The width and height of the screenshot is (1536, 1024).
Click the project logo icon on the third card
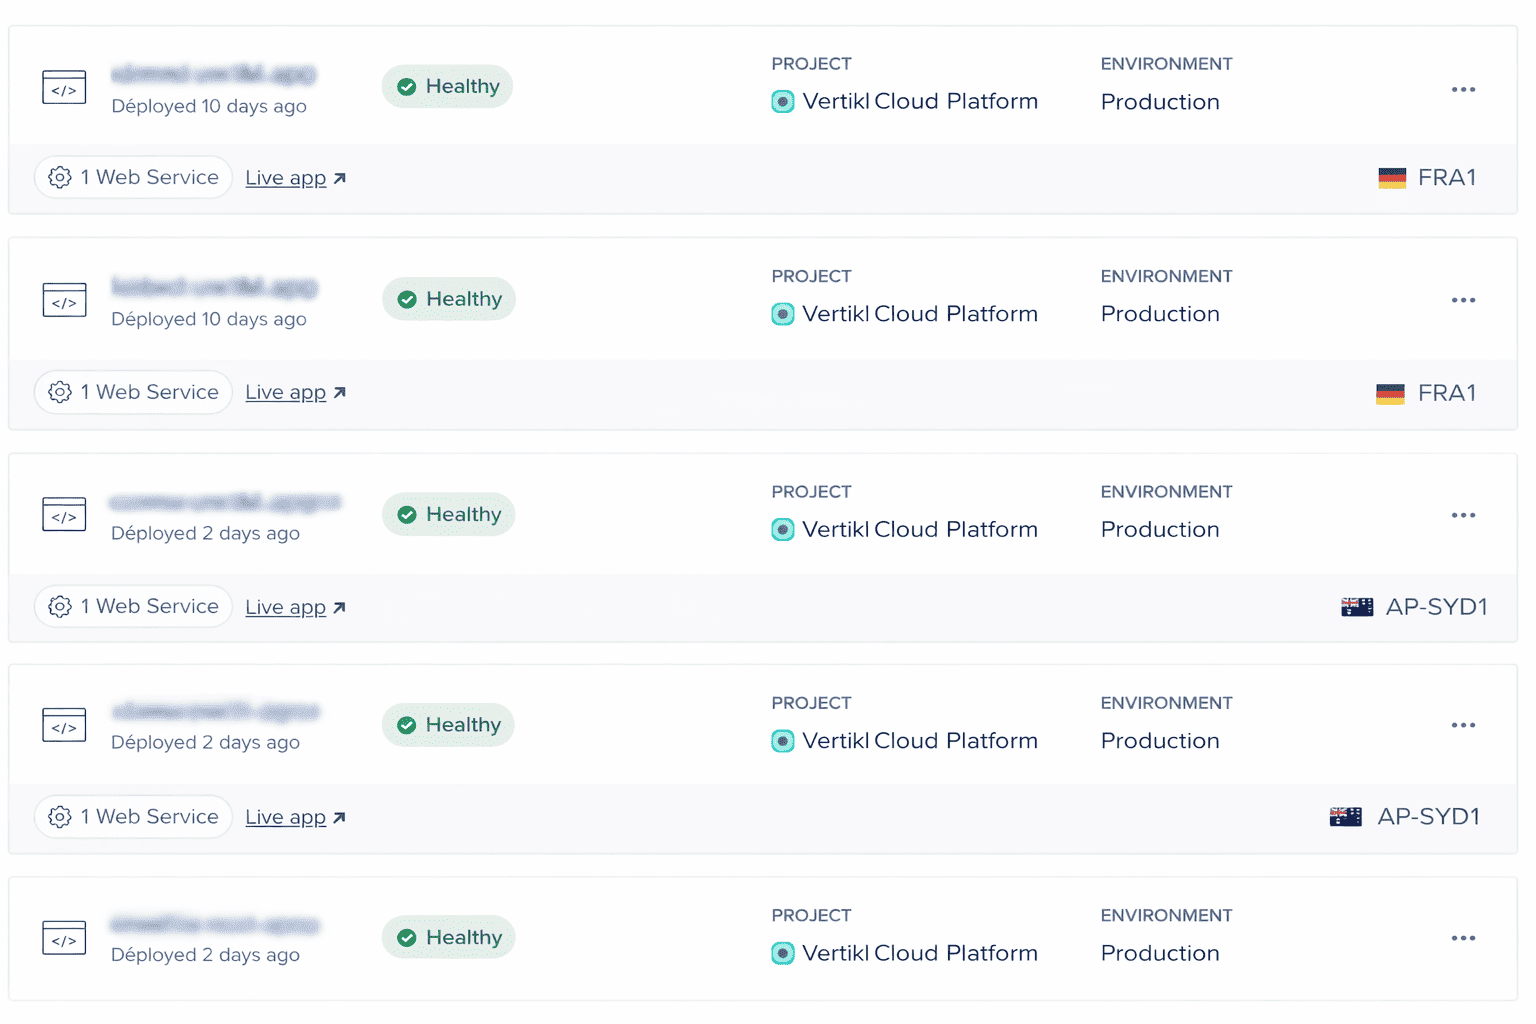coord(783,529)
